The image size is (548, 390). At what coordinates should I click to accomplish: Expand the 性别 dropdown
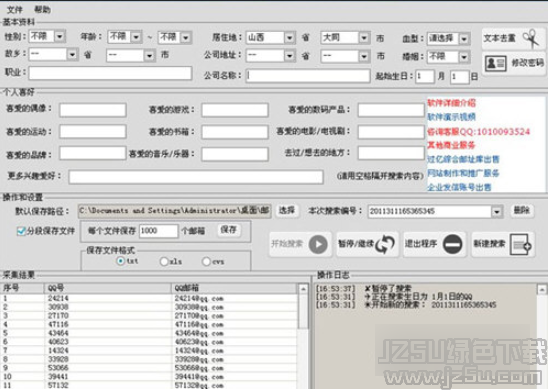click(x=59, y=36)
